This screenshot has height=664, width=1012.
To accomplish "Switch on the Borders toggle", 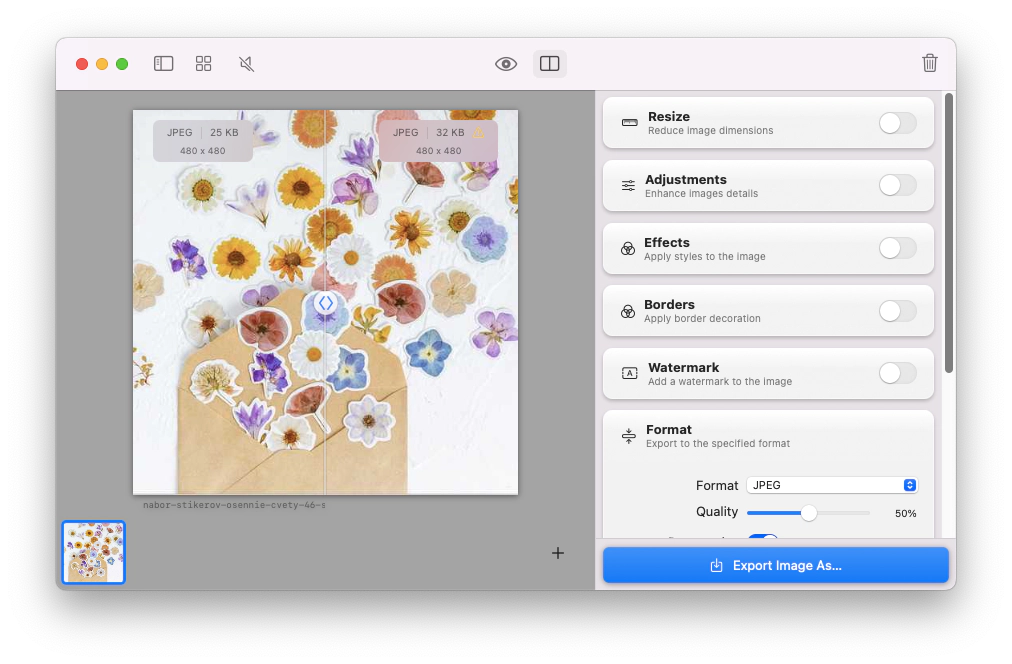I will tap(897, 311).
